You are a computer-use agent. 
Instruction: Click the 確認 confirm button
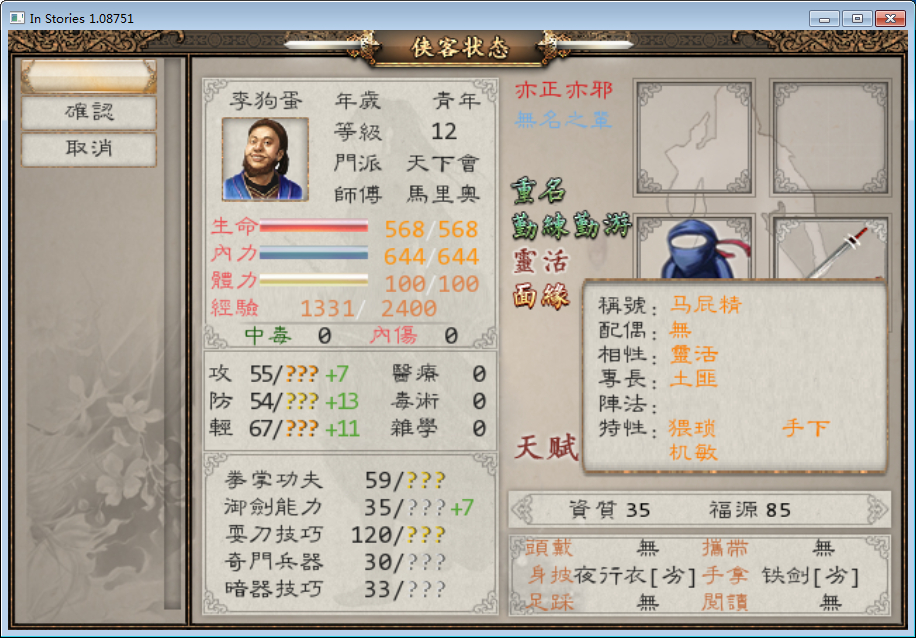tap(89, 112)
